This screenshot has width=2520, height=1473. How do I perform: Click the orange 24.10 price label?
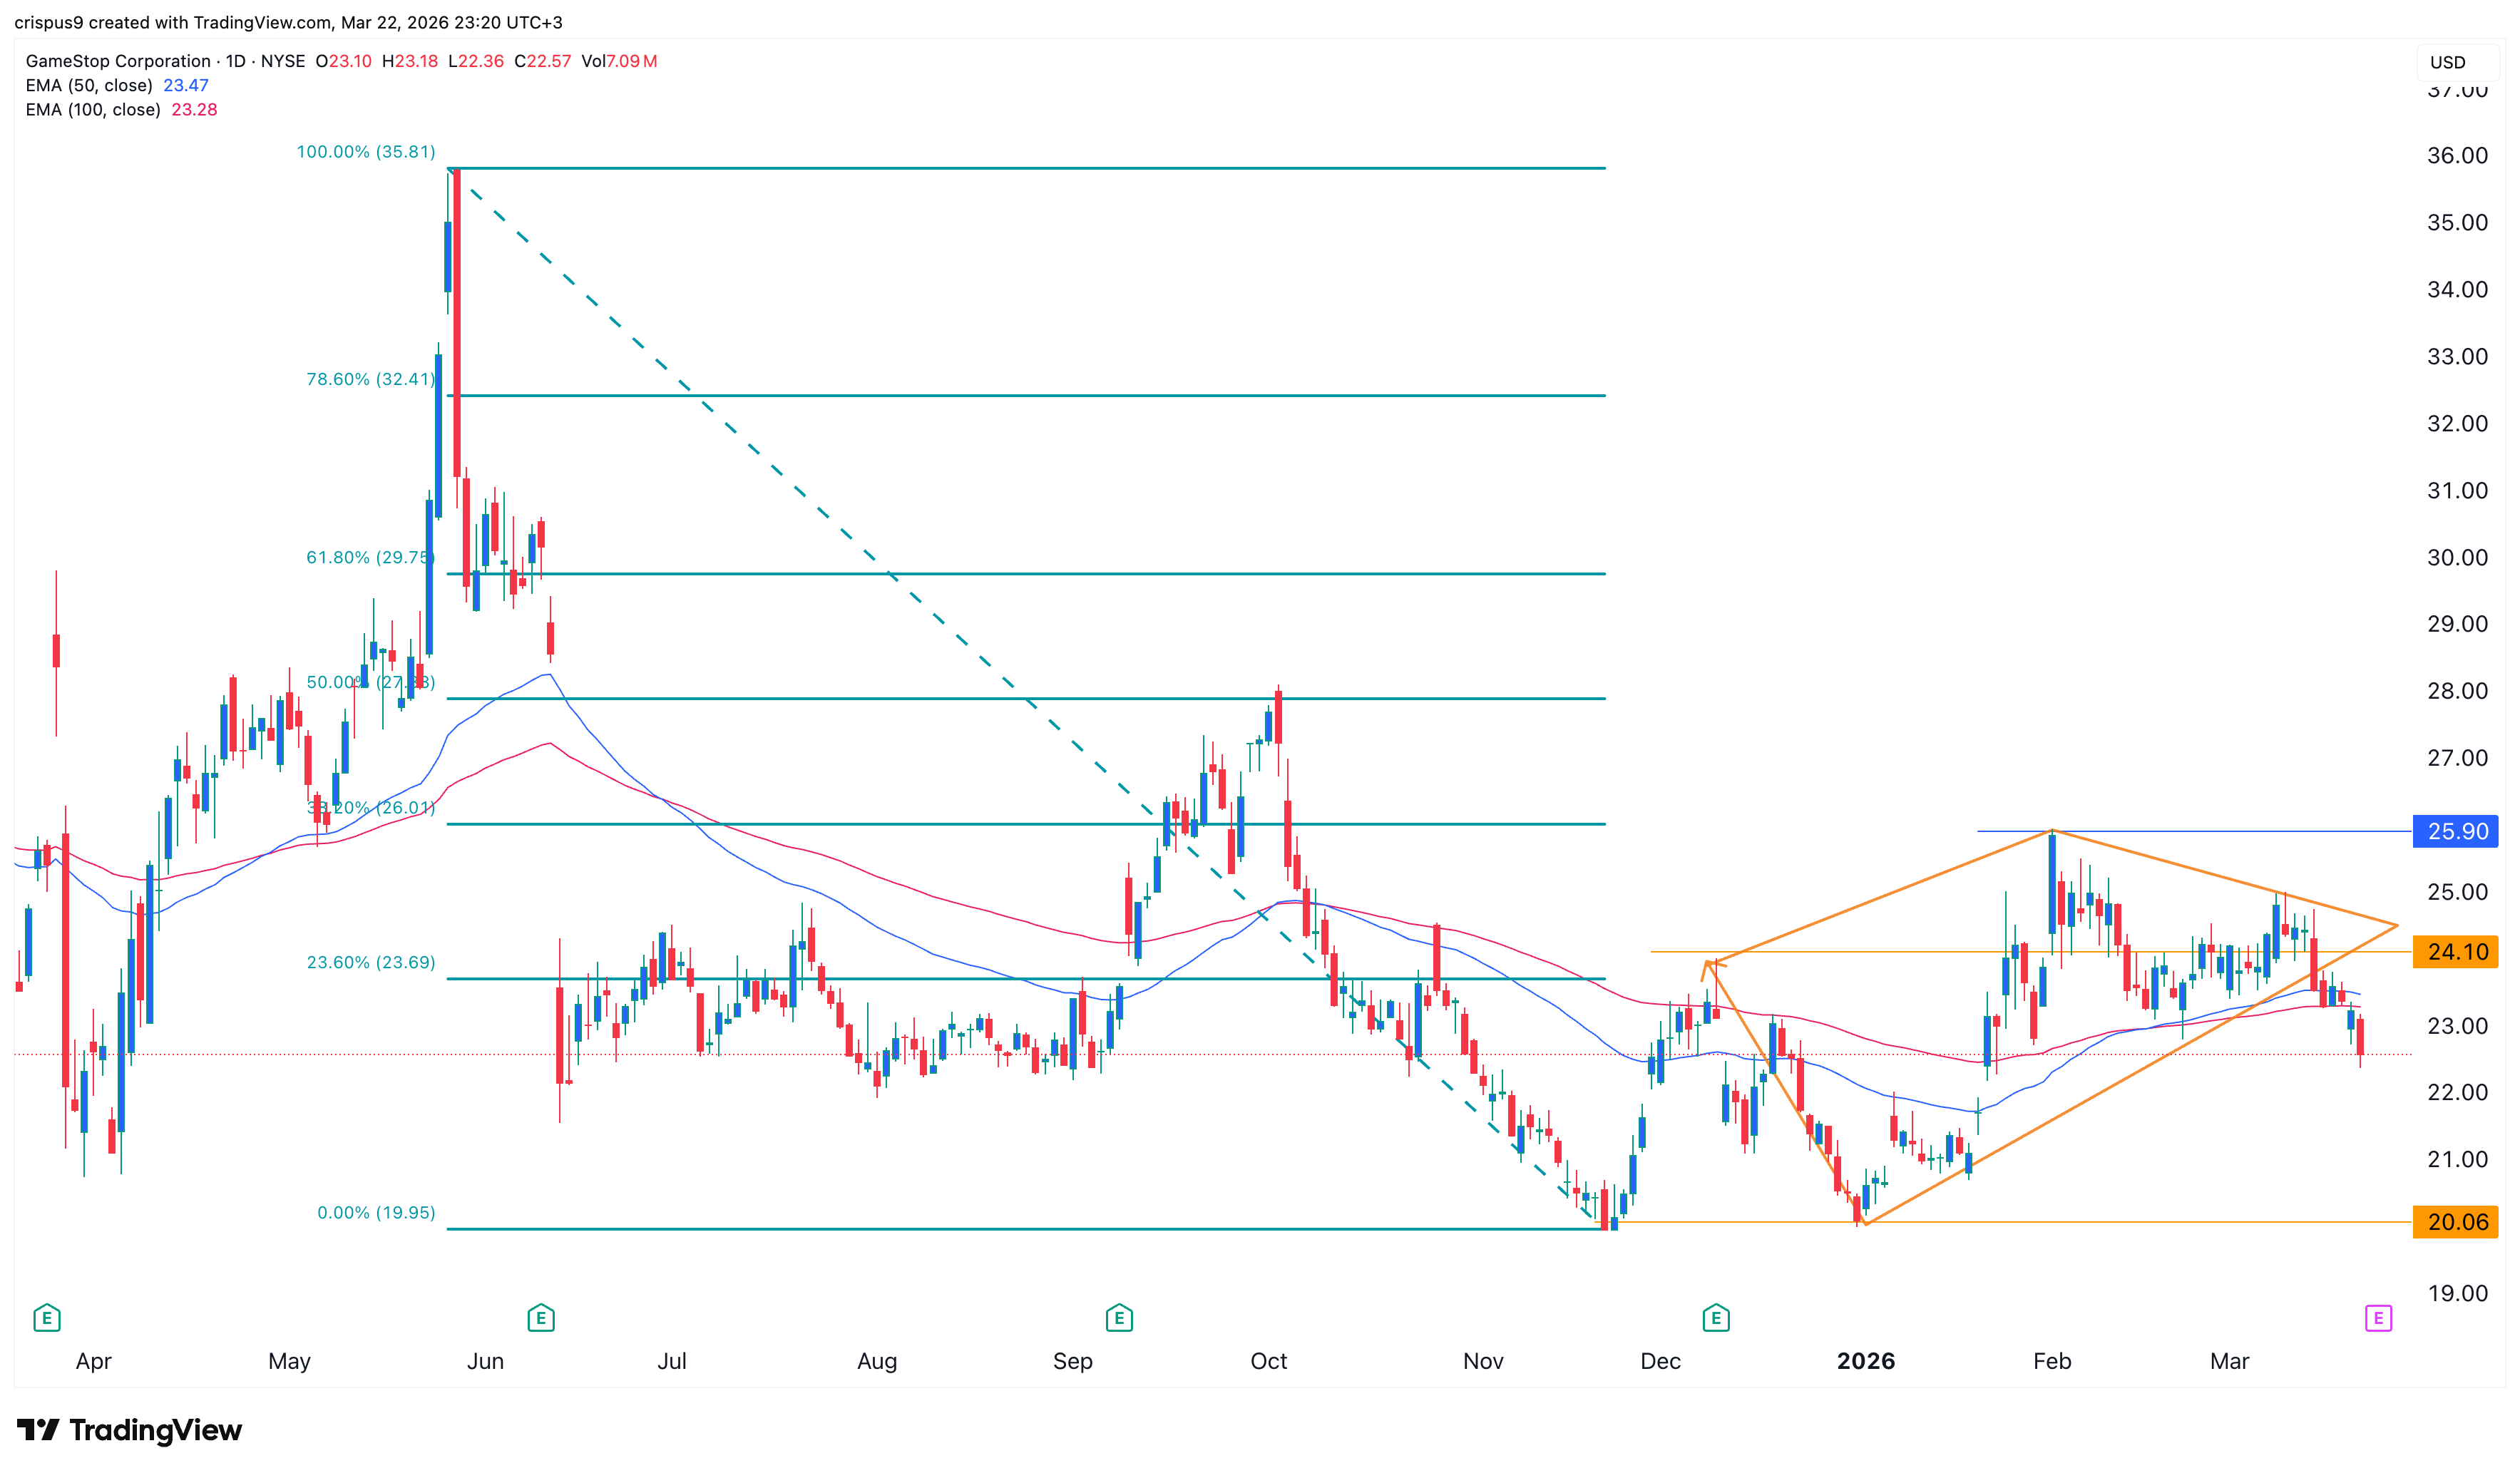[2456, 952]
